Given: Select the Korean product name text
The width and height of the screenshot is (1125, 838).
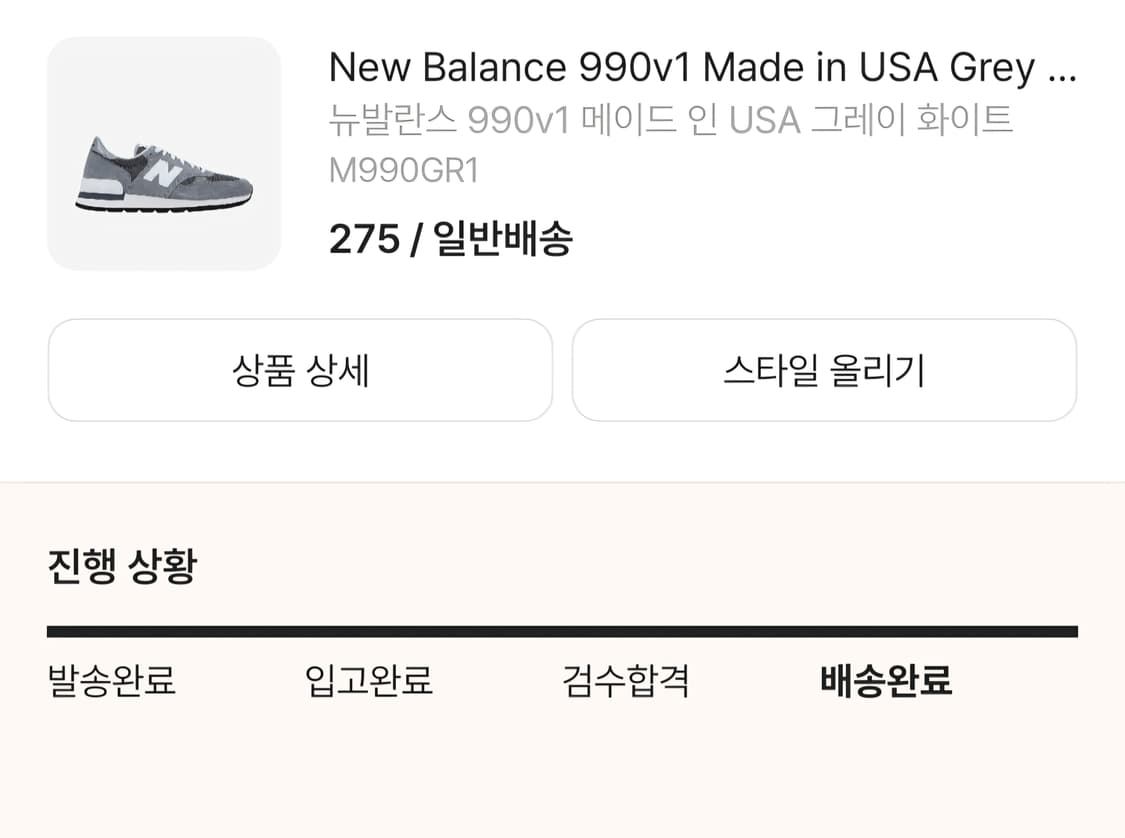Looking at the screenshot, I should tap(670, 120).
